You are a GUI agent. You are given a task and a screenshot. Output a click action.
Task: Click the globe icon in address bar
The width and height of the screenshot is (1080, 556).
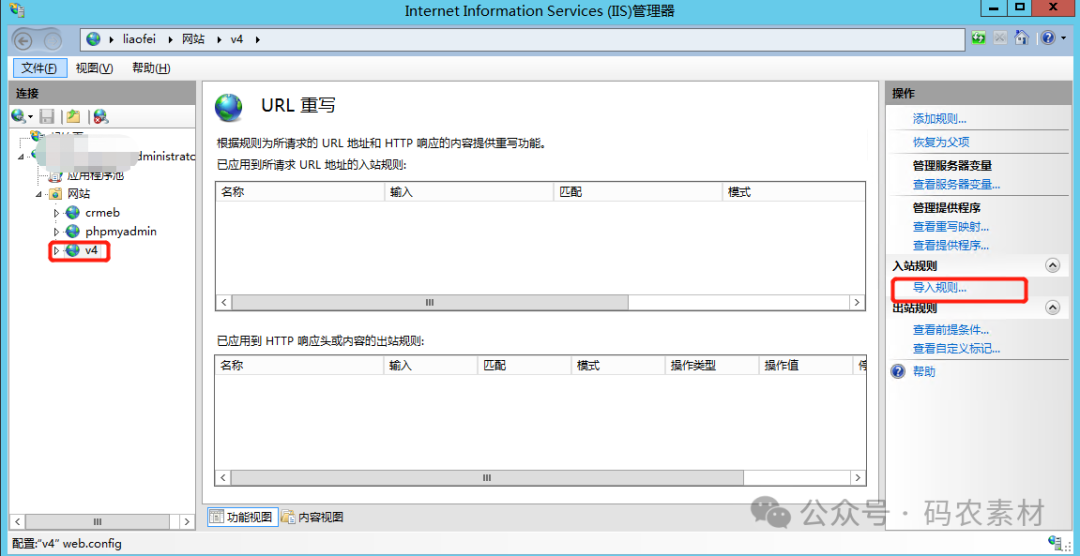(x=94, y=39)
